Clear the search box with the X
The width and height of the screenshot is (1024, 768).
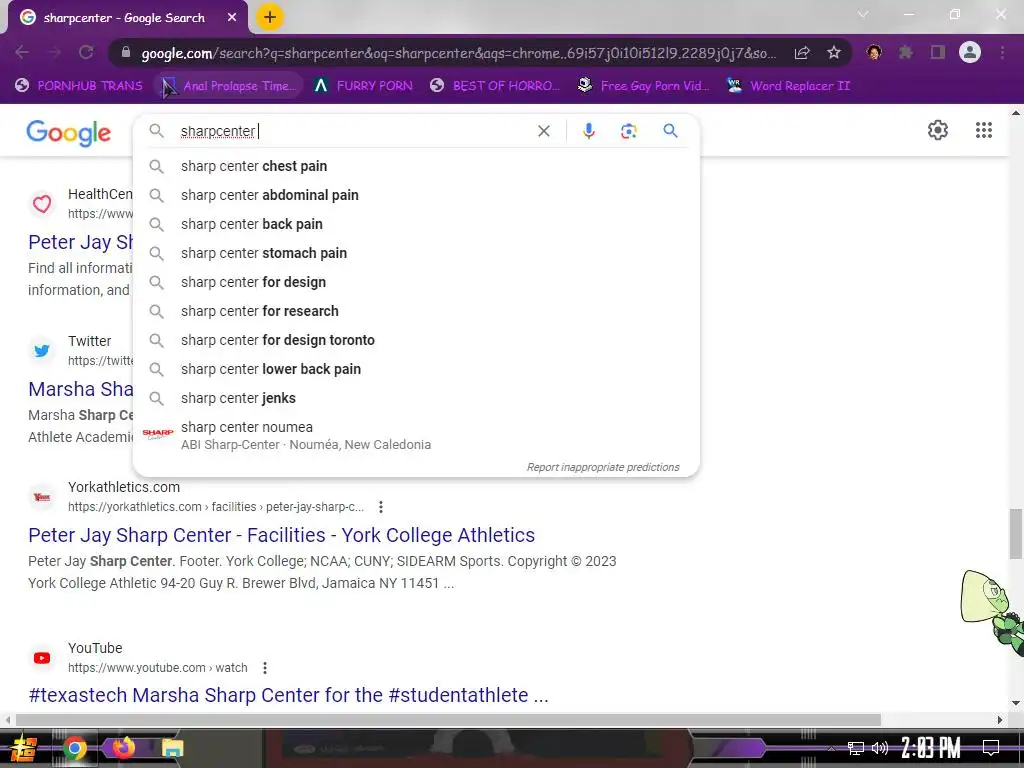point(543,131)
